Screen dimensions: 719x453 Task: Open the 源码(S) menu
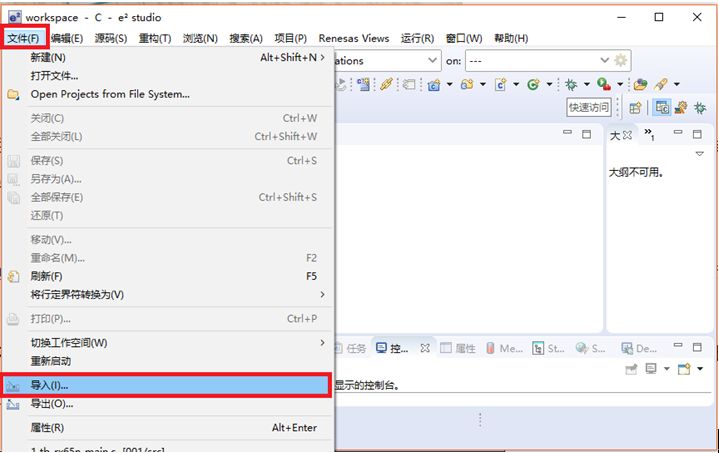[x=111, y=38]
